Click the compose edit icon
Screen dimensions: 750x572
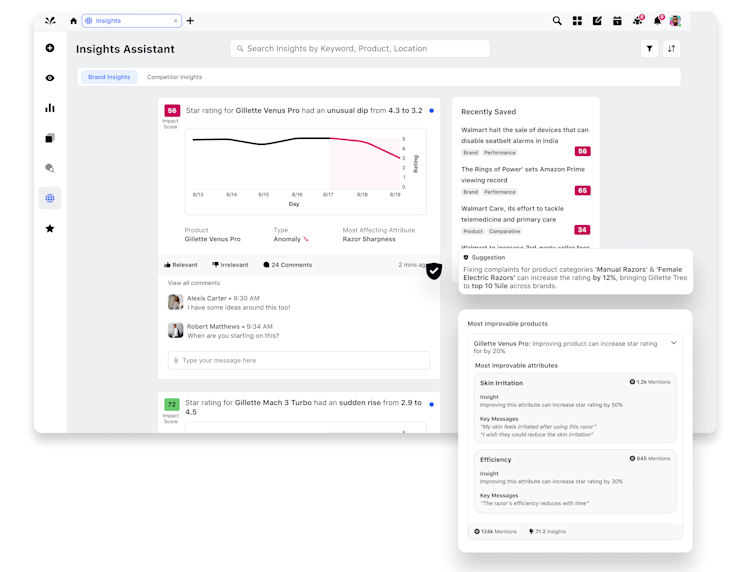(597, 21)
